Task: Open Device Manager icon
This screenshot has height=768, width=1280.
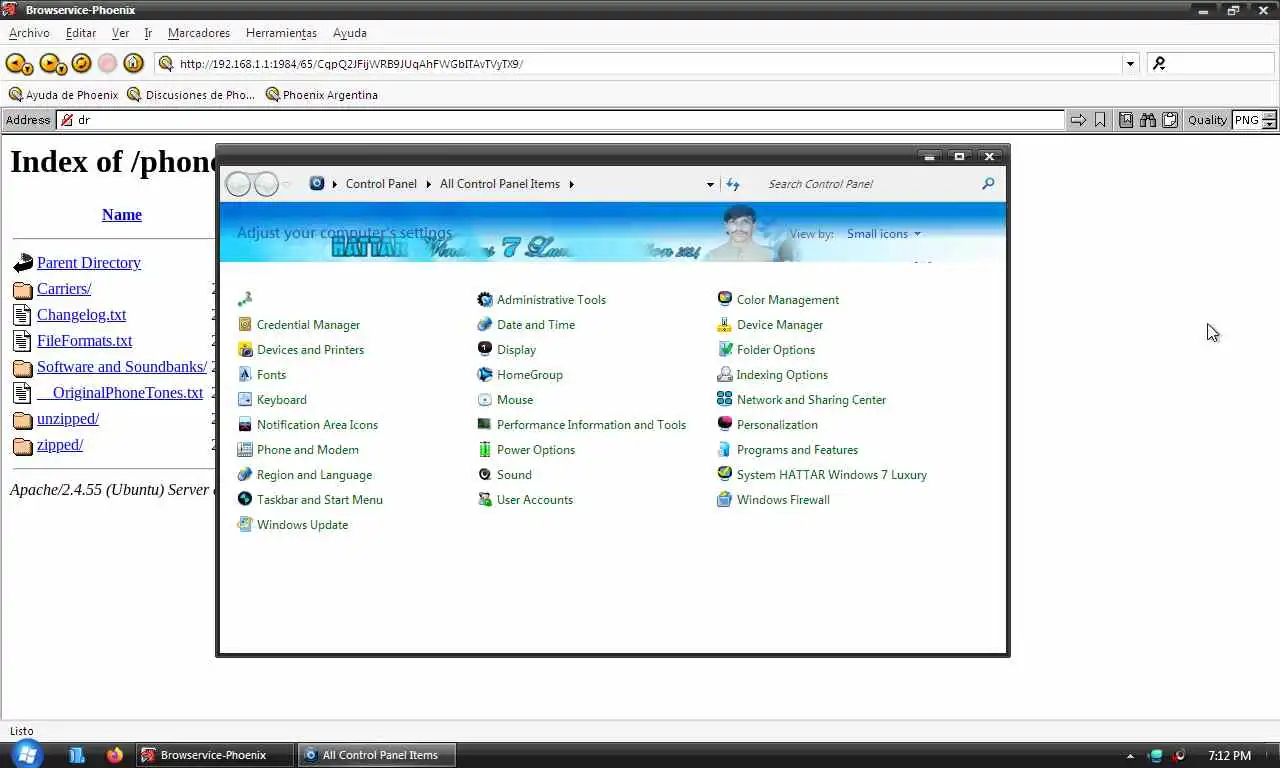Action: (725, 325)
